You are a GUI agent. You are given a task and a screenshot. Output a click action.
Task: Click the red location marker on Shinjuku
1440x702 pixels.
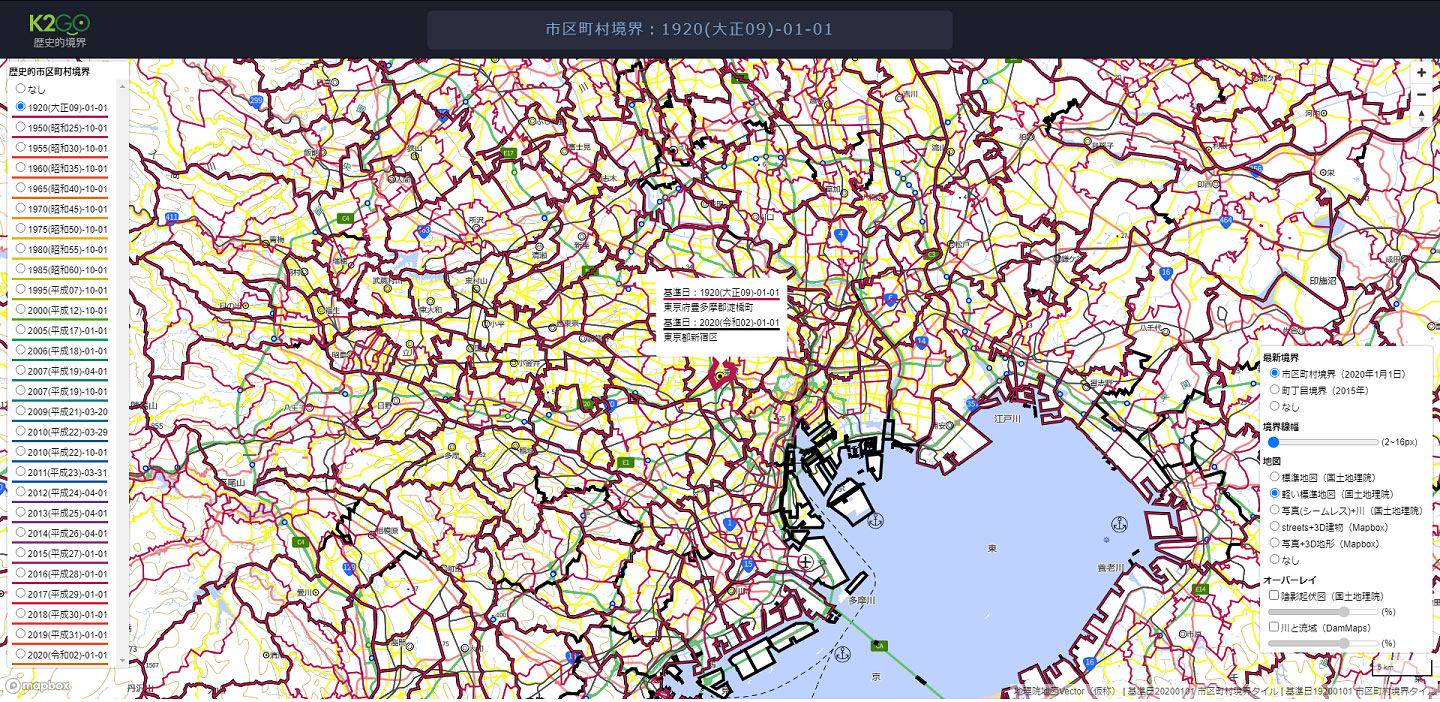(721, 374)
